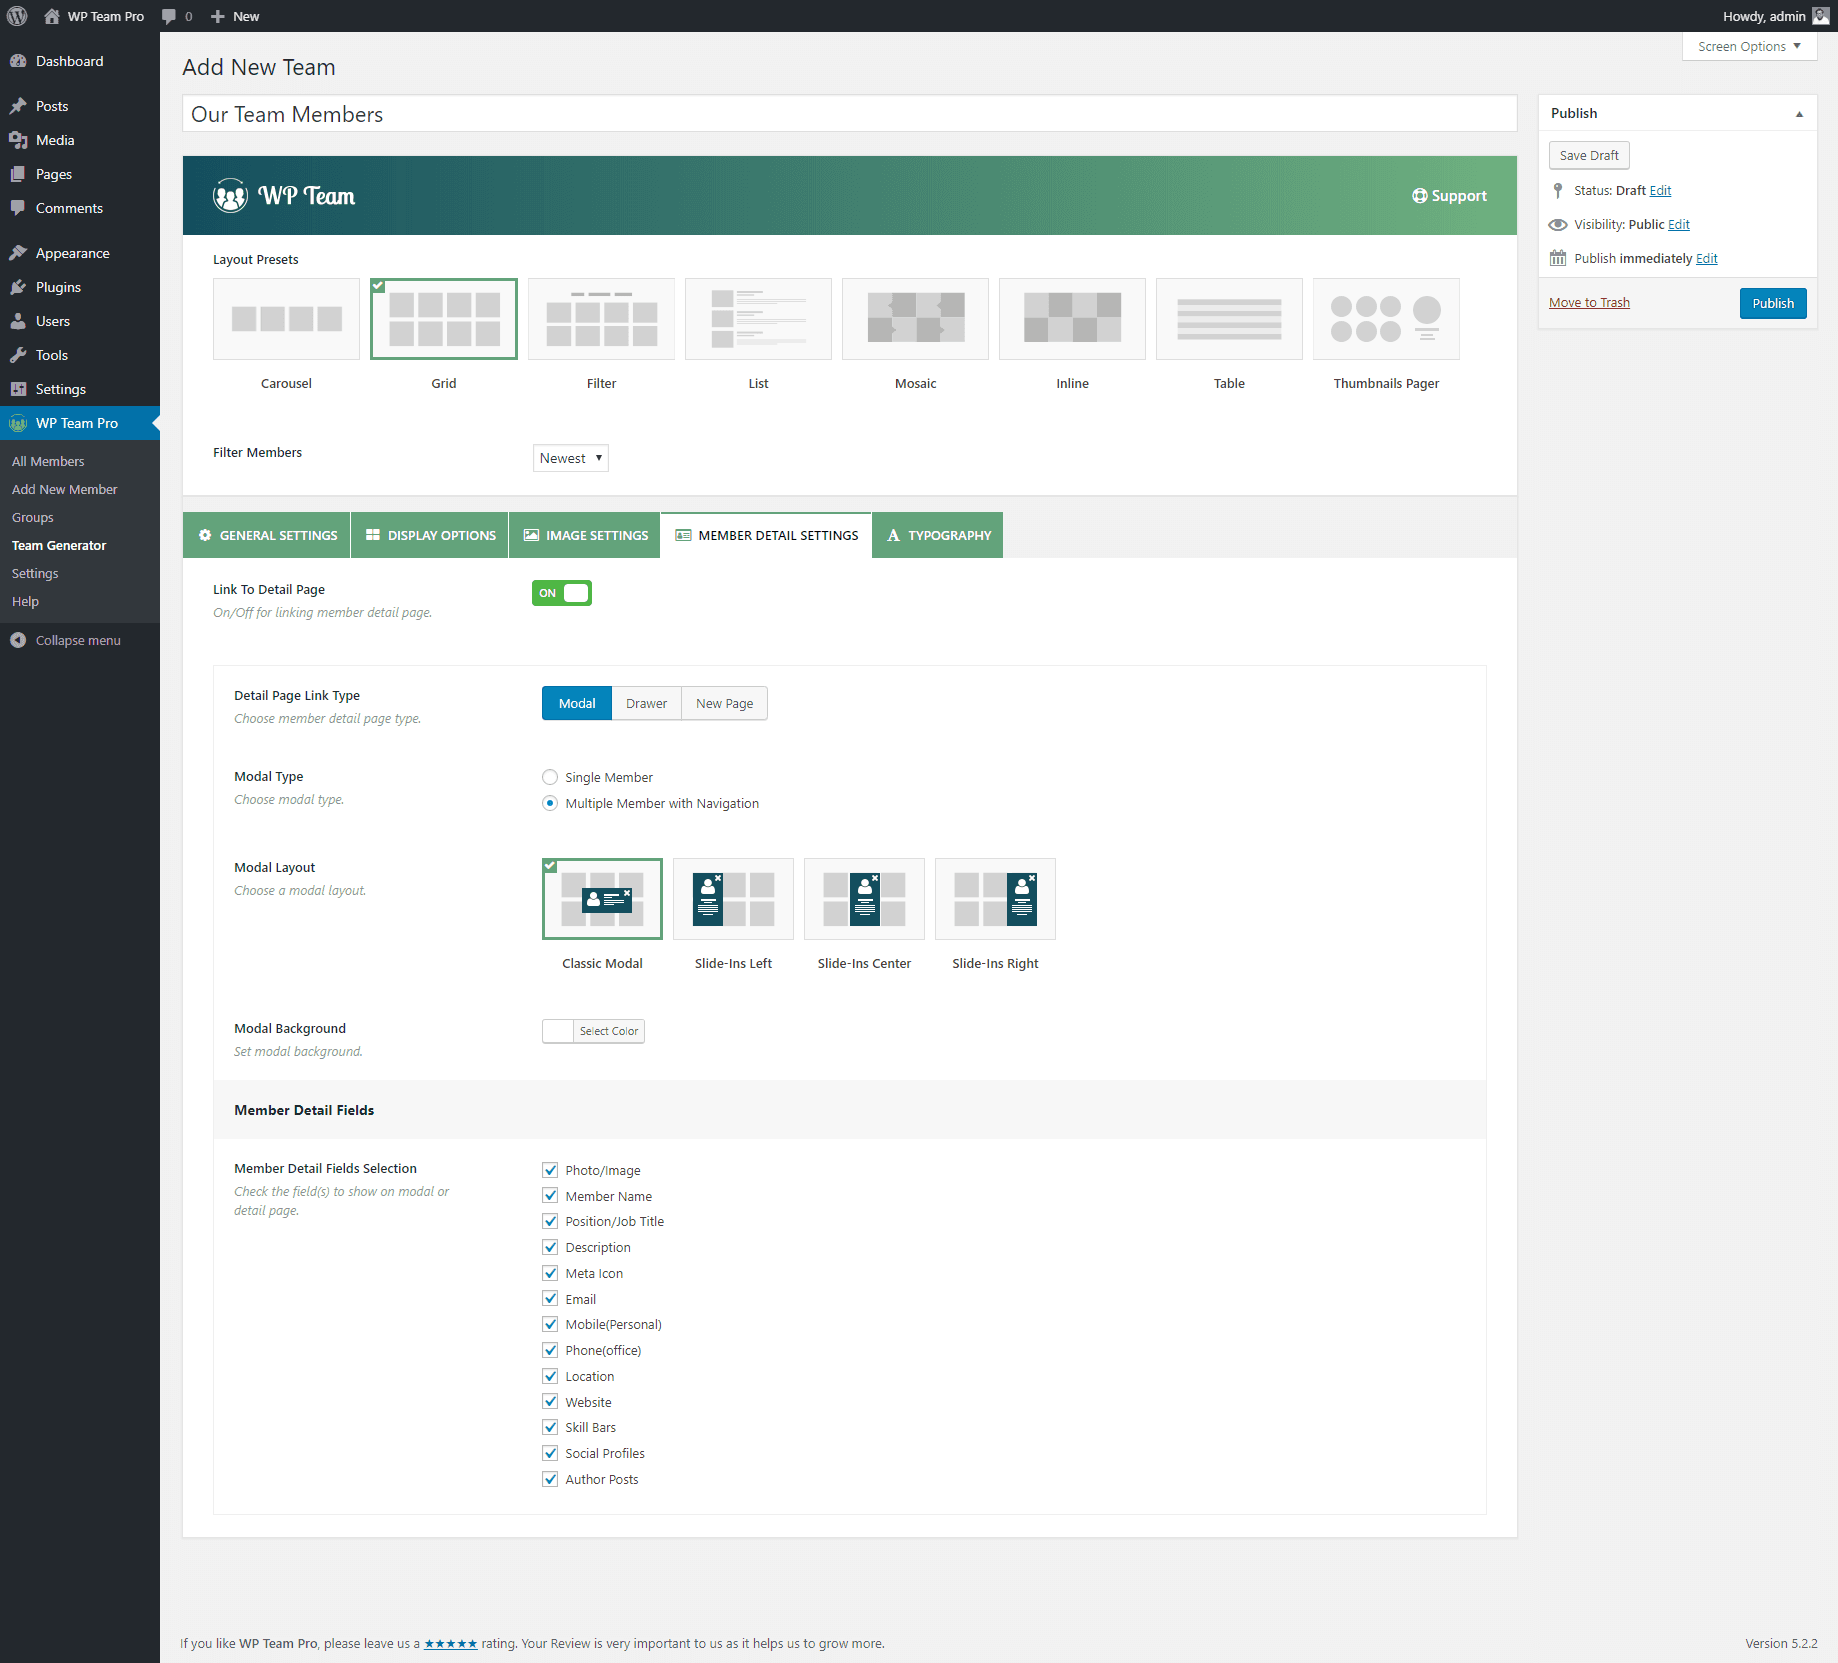Viewport: 1838px width, 1663px height.
Task: Open the Support link in banner
Action: click(x=1449, y=196)
